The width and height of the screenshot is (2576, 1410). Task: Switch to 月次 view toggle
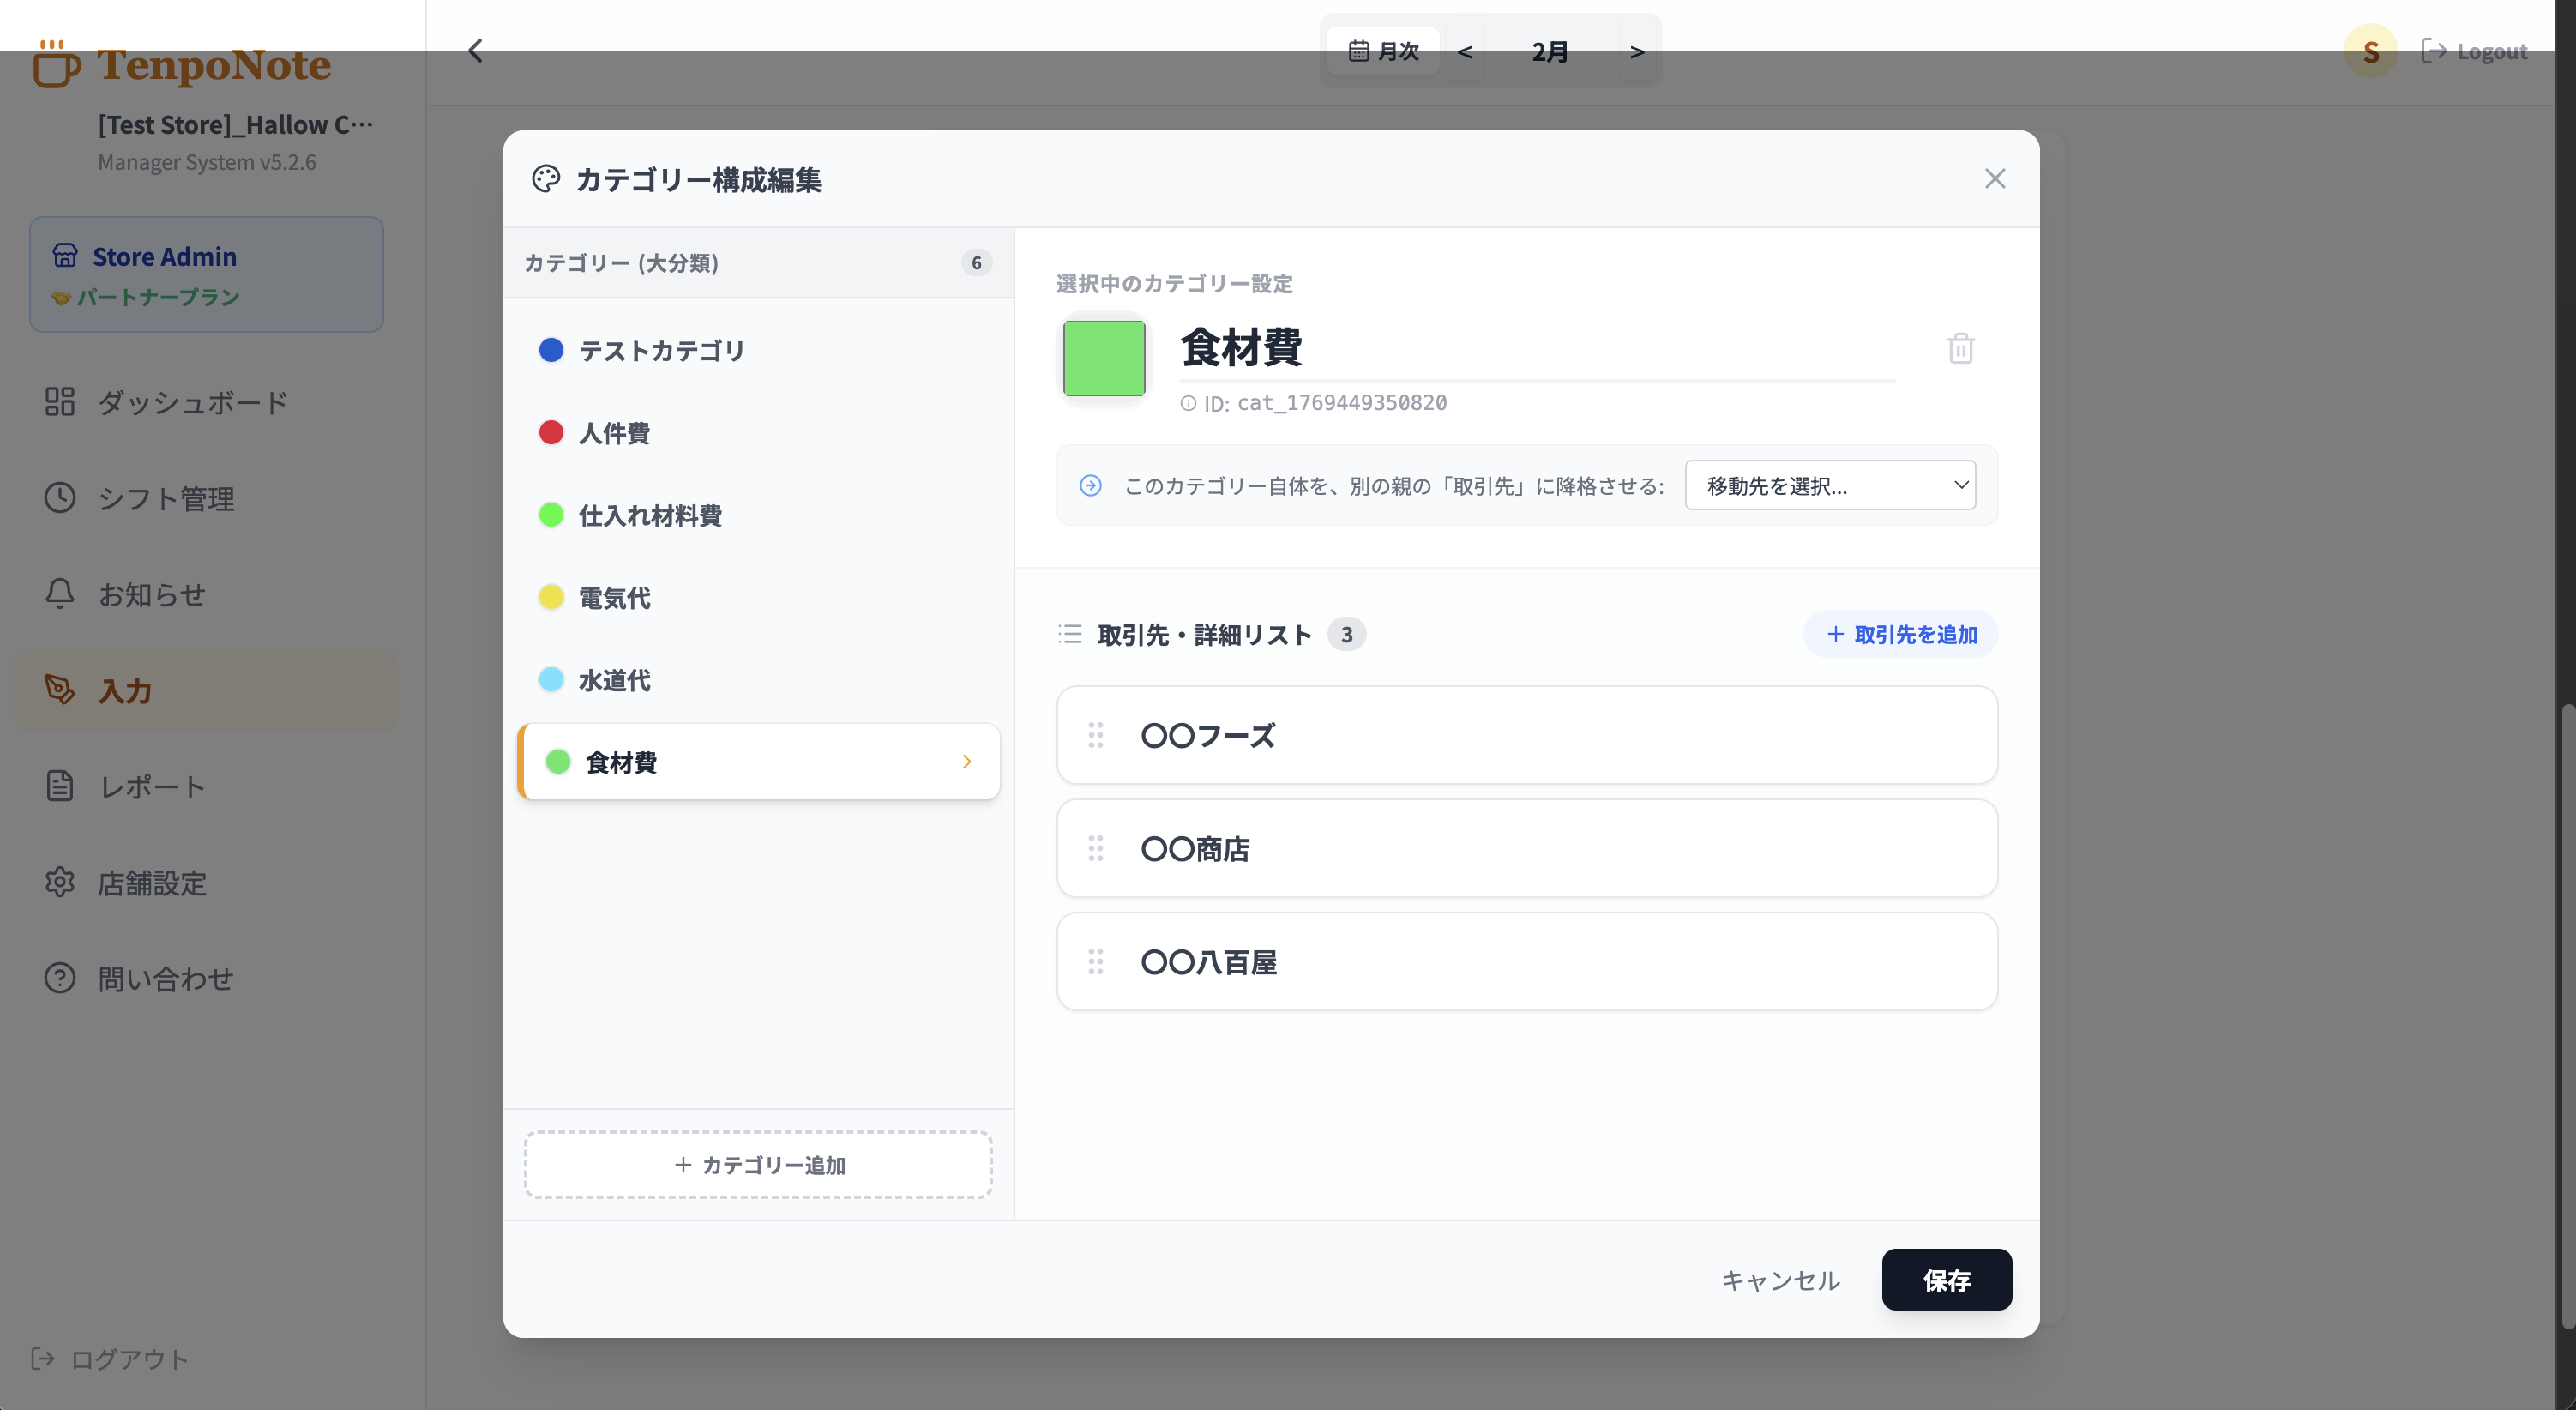coord(1383,51)
